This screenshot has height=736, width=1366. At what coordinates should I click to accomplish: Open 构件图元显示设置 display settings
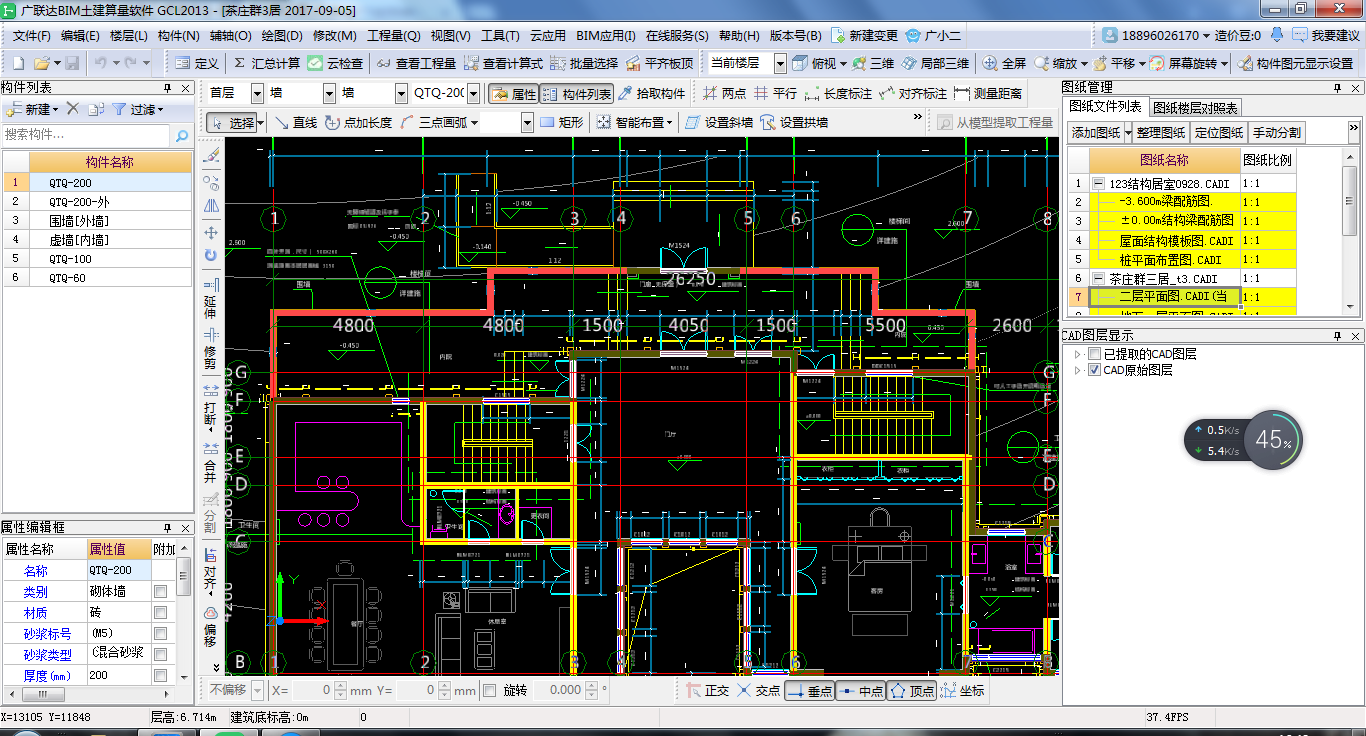[1296, 63]
